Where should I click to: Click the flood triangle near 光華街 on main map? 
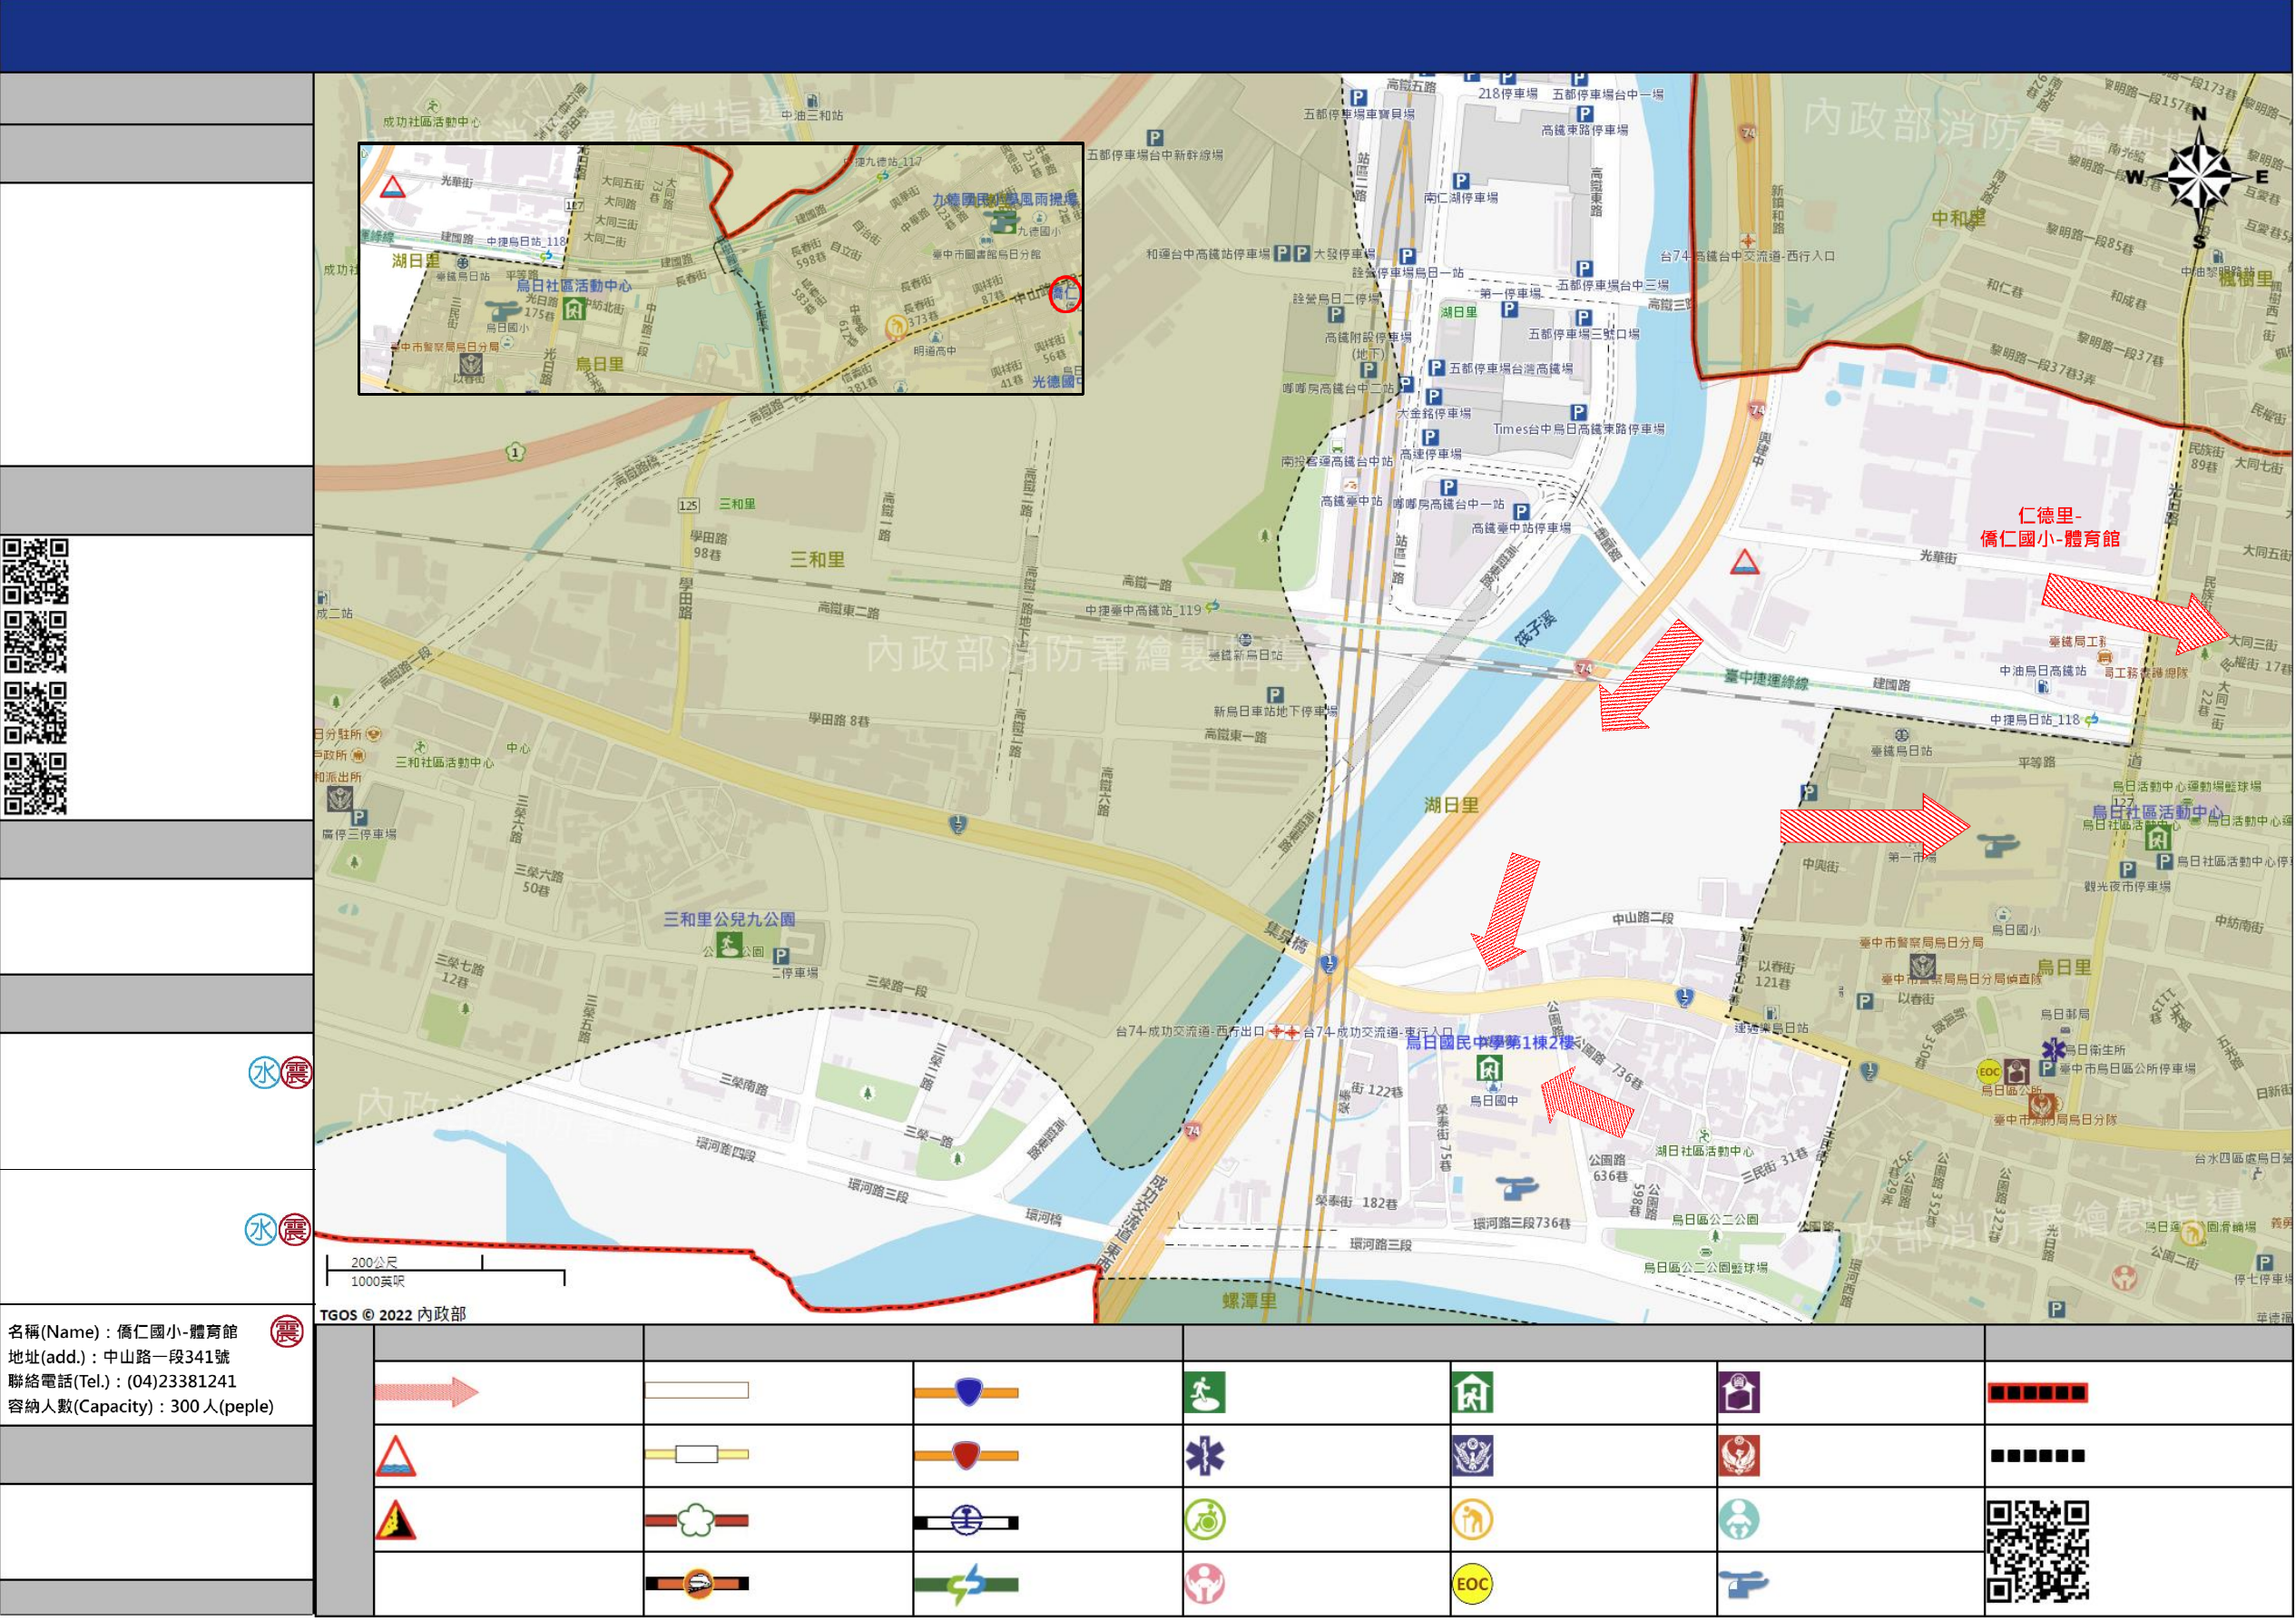(1745, 563)
